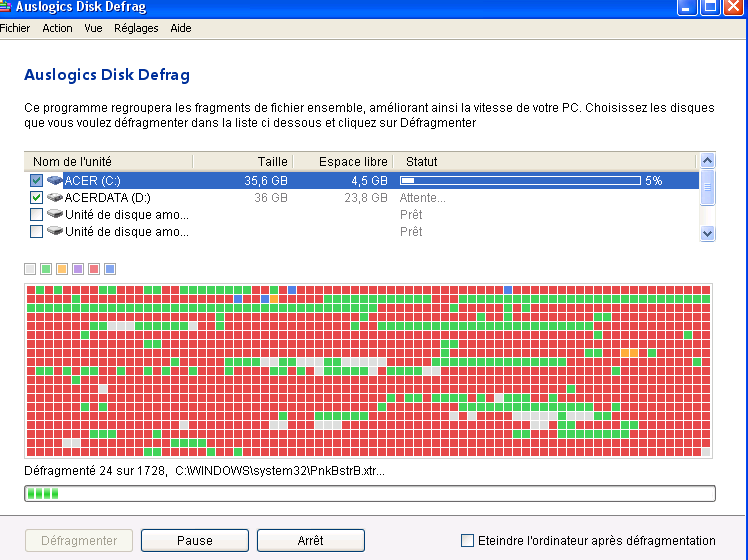The image size is (748, 560).
Task: Uncheck the ACER (C:) drive checkbox
Action: coord(36,180)
